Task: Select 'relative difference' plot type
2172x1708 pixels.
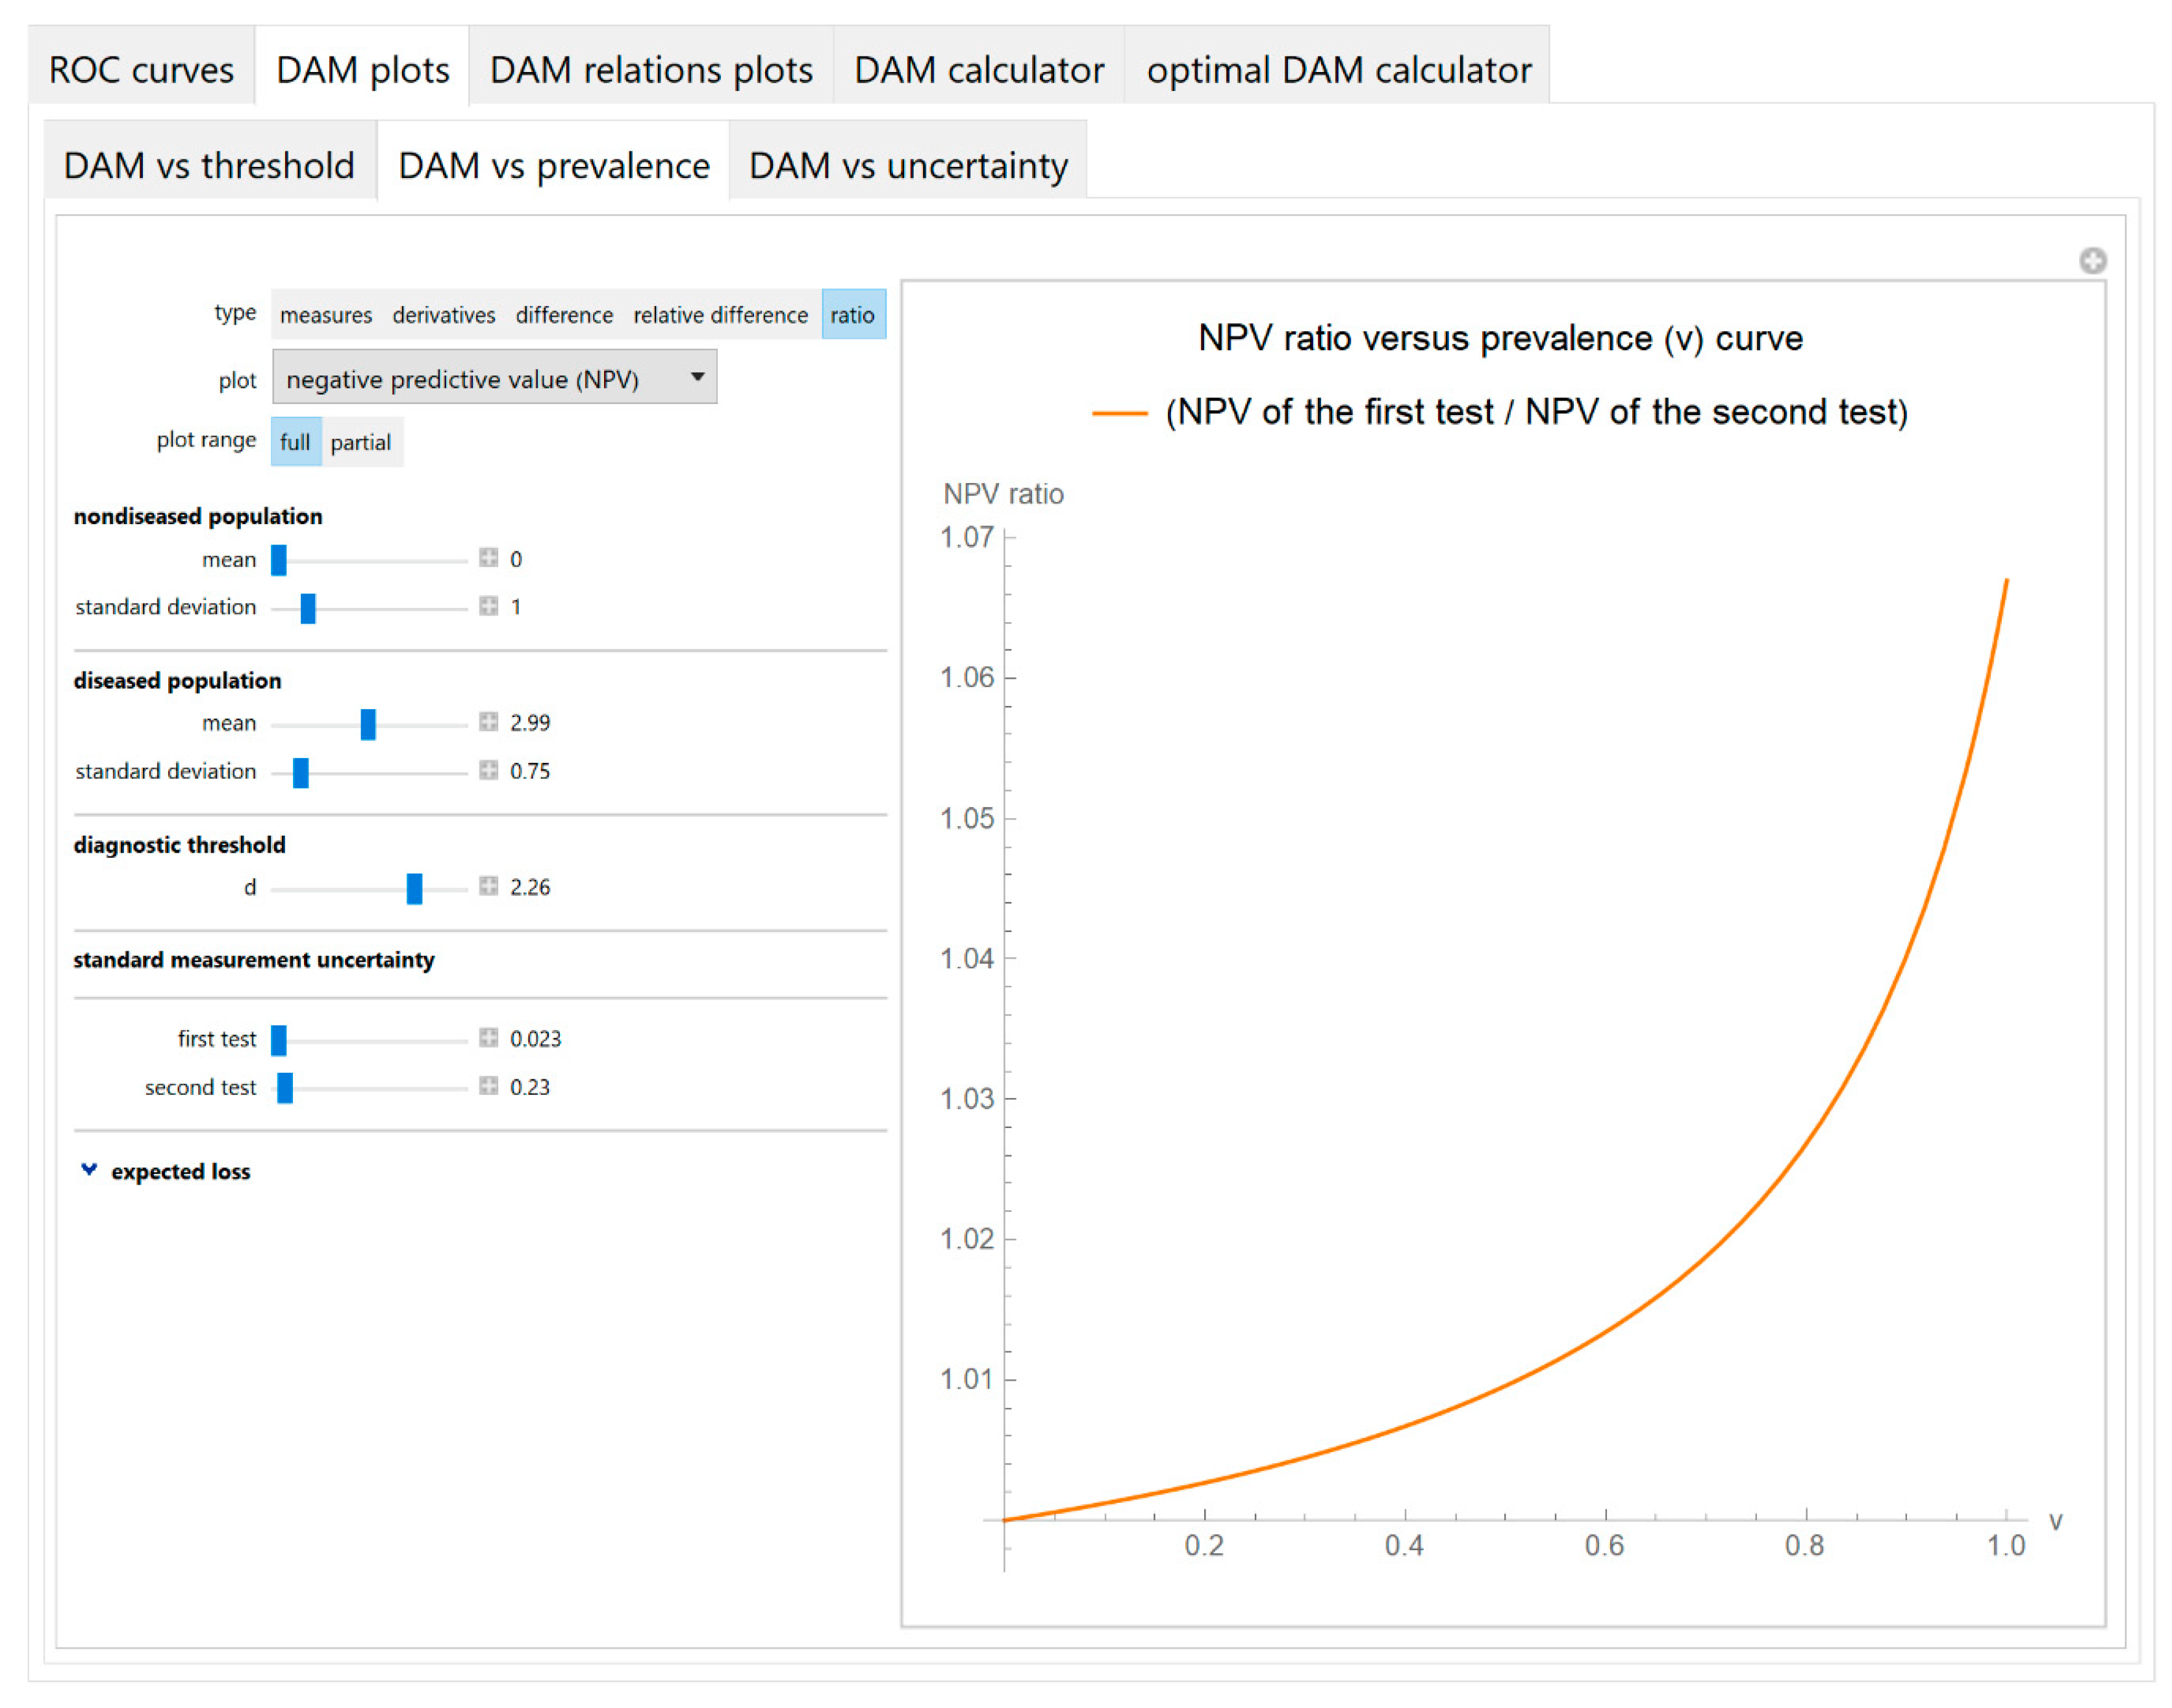Action: point(720,315)
